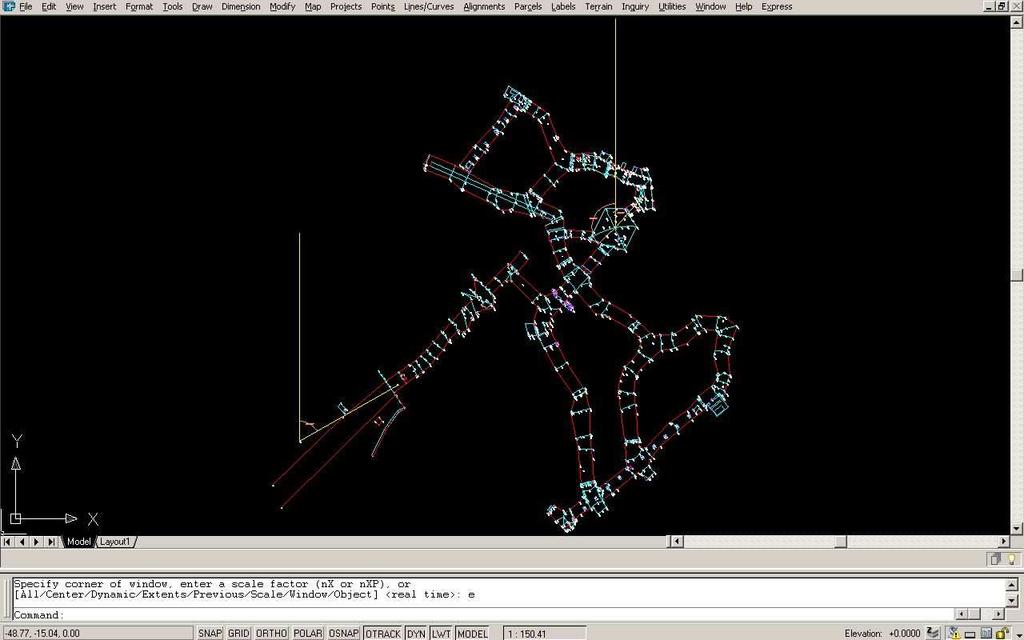This screenshot has width=1024, height=640.
Task: Click the yellow padlock toolbar lock icon
Action: coord(1002,633)
